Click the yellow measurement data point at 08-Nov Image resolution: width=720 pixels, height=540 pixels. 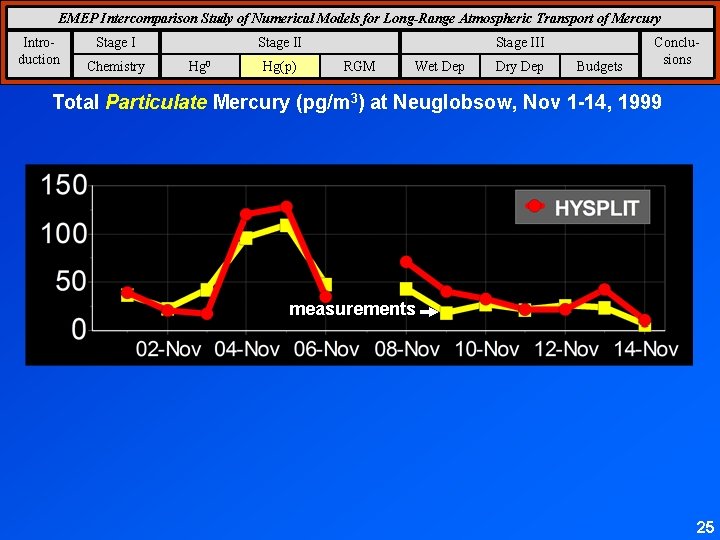coord(406,289)
